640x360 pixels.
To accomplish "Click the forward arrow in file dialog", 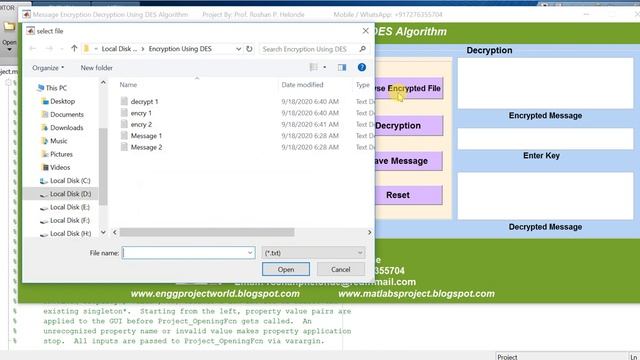I will [49, 49].
